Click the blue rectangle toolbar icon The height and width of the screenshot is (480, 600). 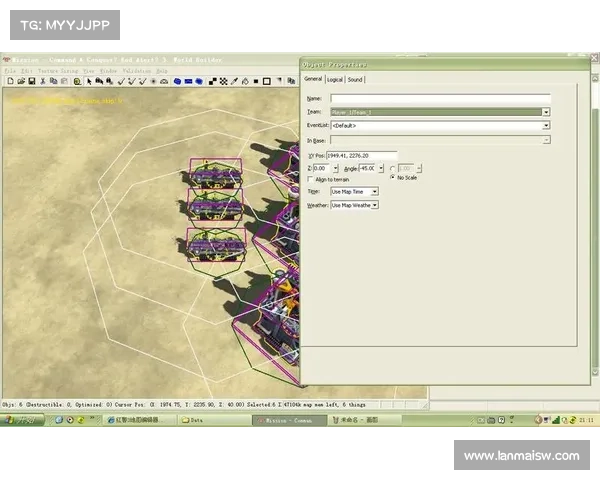coord(188,81)
